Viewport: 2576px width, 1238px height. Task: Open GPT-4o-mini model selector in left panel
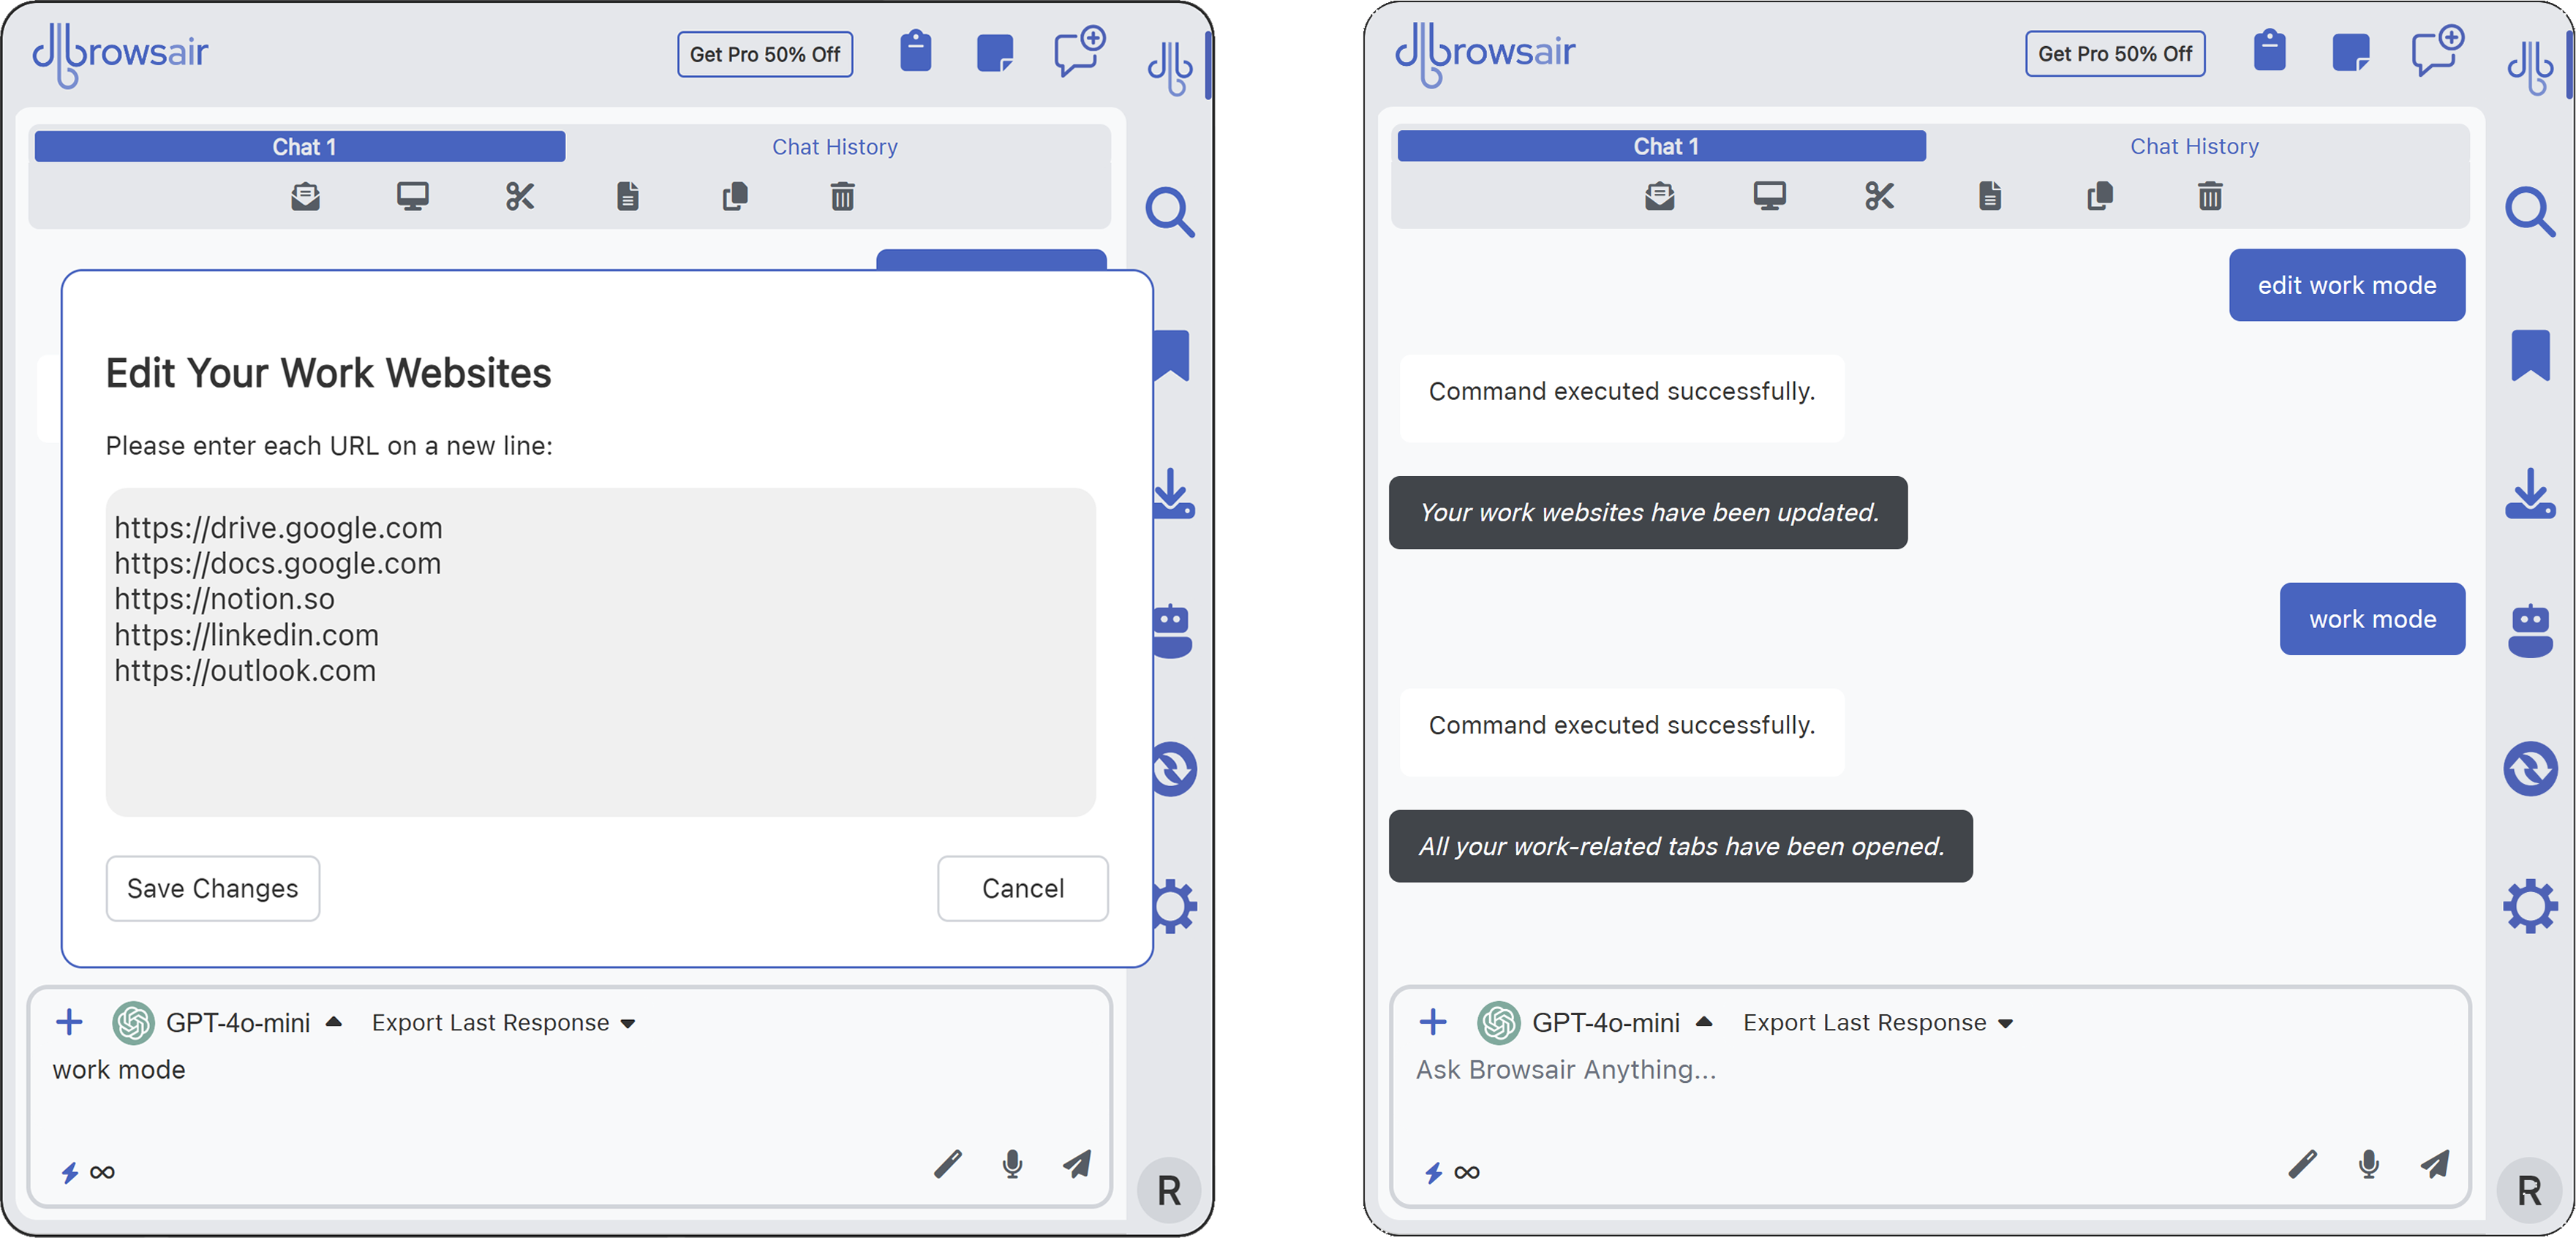coord(238,1022)
